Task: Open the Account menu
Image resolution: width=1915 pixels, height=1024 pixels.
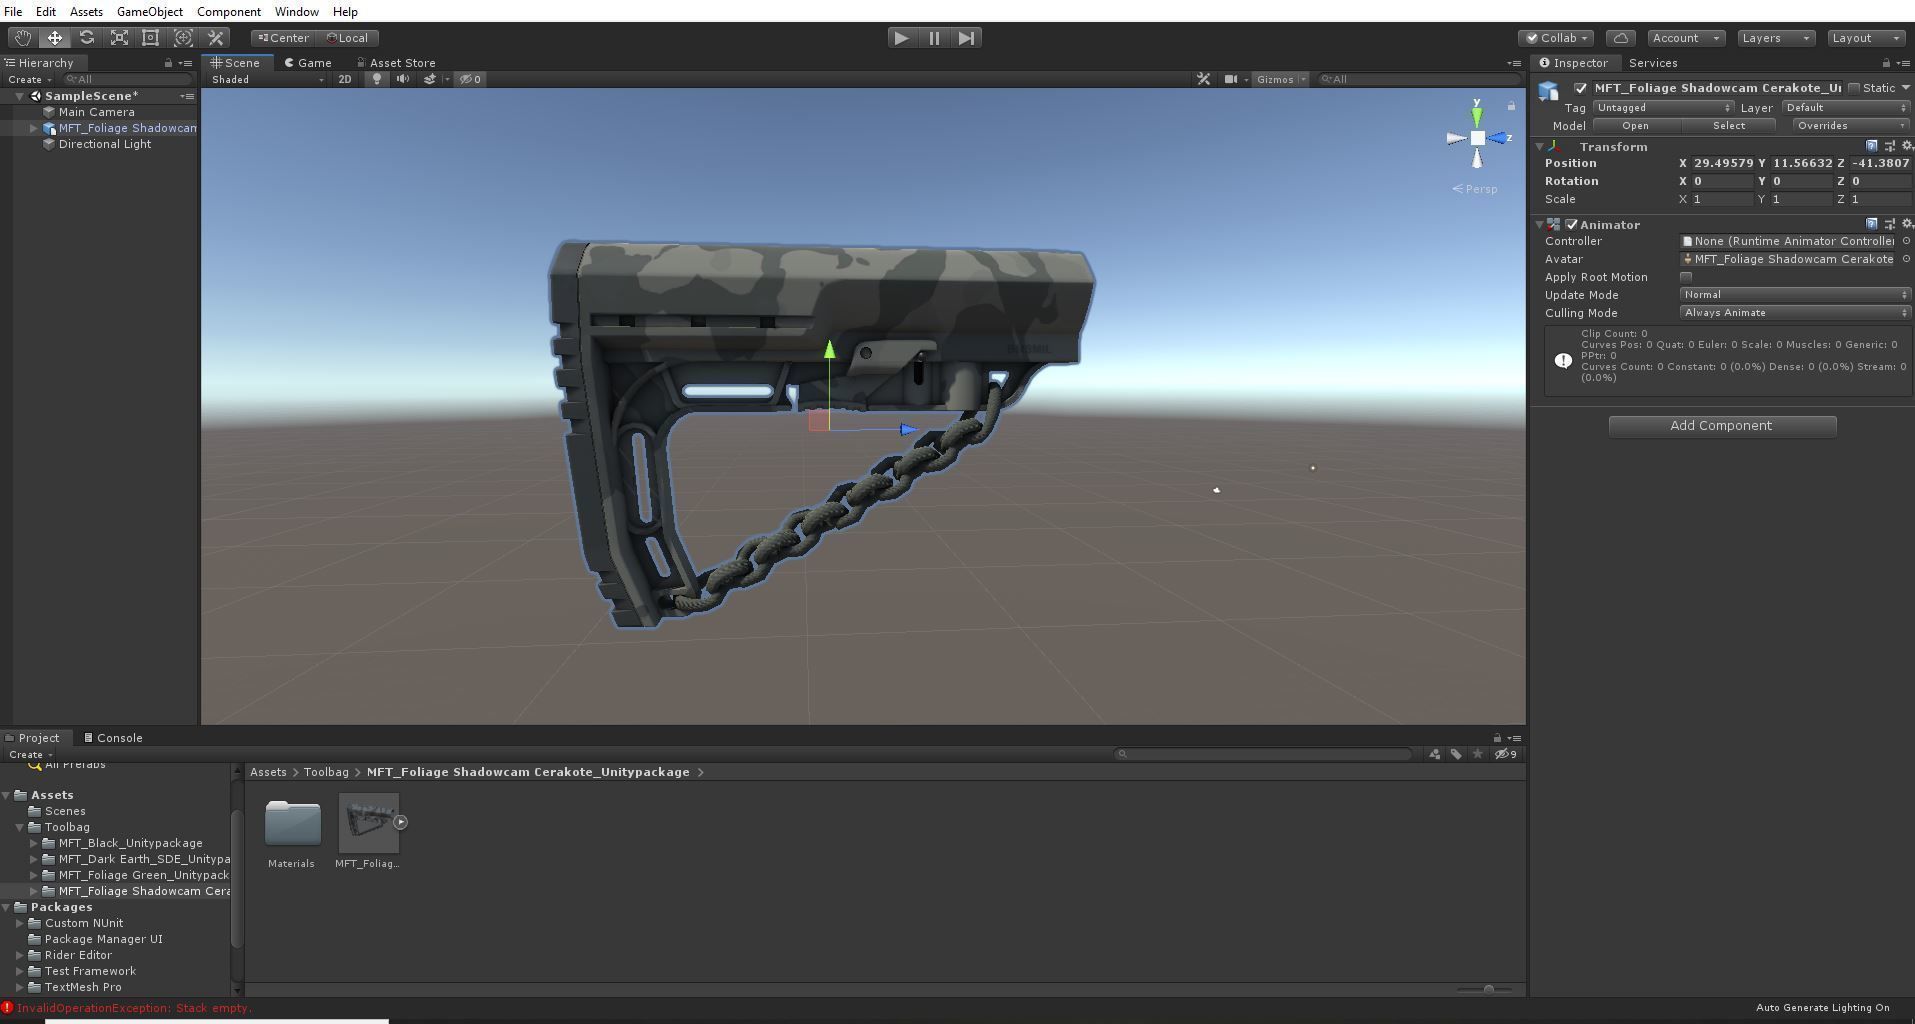Action: (x=1686, y=38)
